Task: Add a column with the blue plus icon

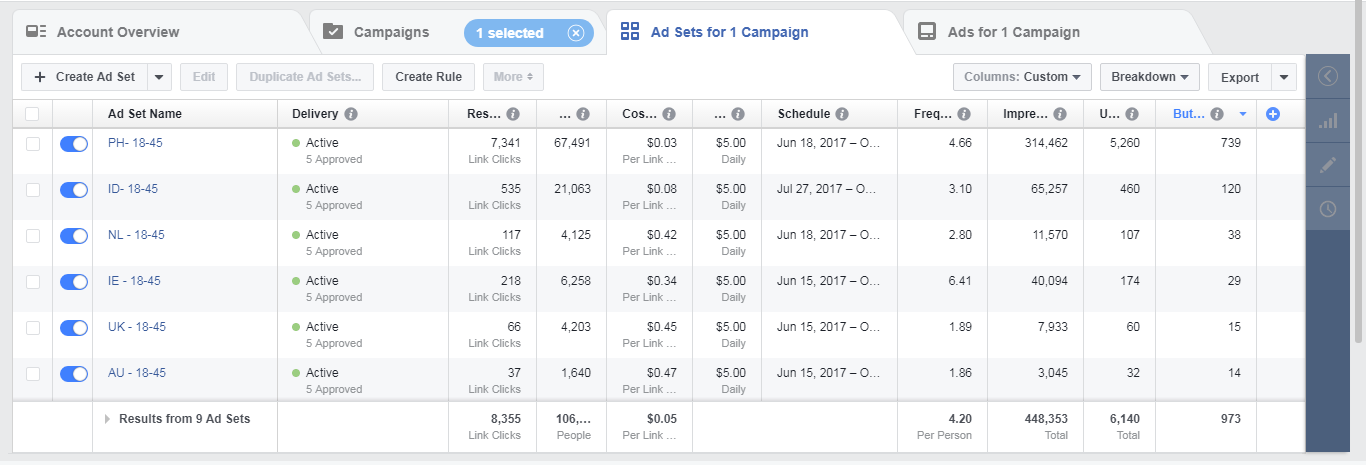Action: point(1273,114)
